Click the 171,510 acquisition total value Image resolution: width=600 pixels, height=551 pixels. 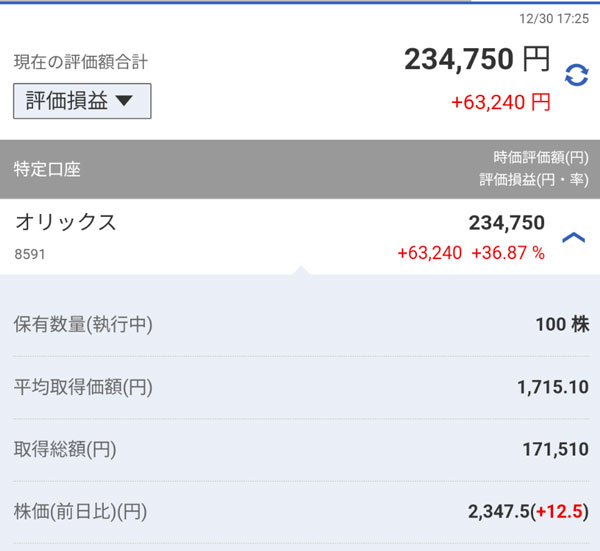point(555,449)
